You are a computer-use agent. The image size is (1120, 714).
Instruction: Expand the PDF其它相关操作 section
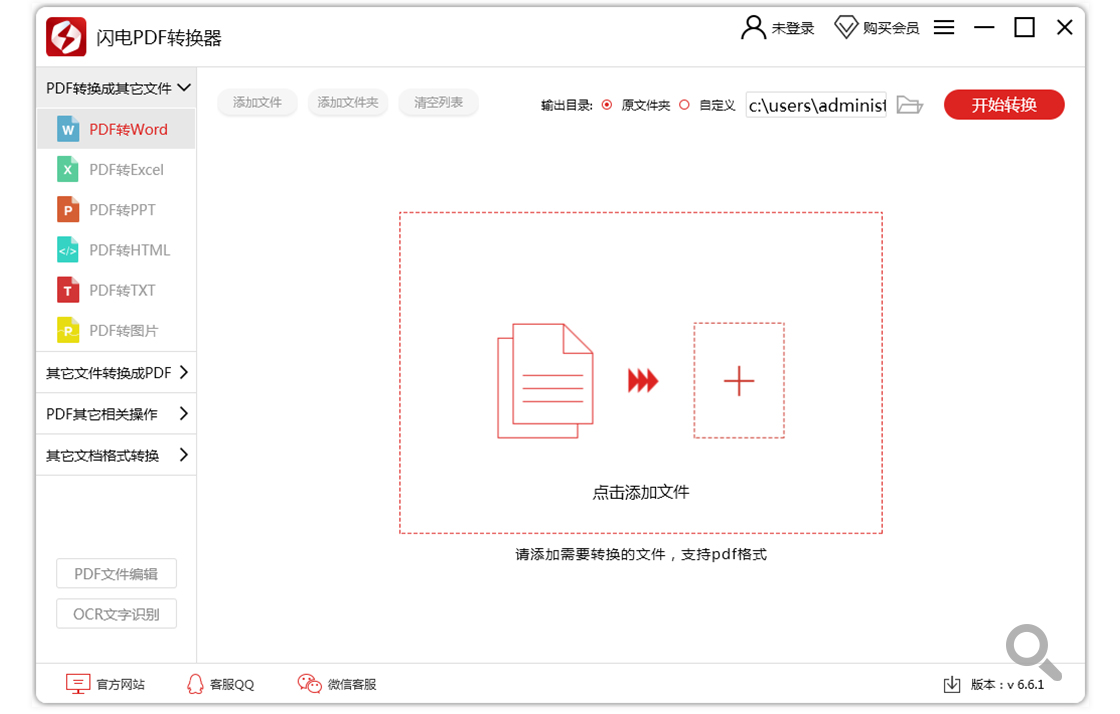click(116, 414)
